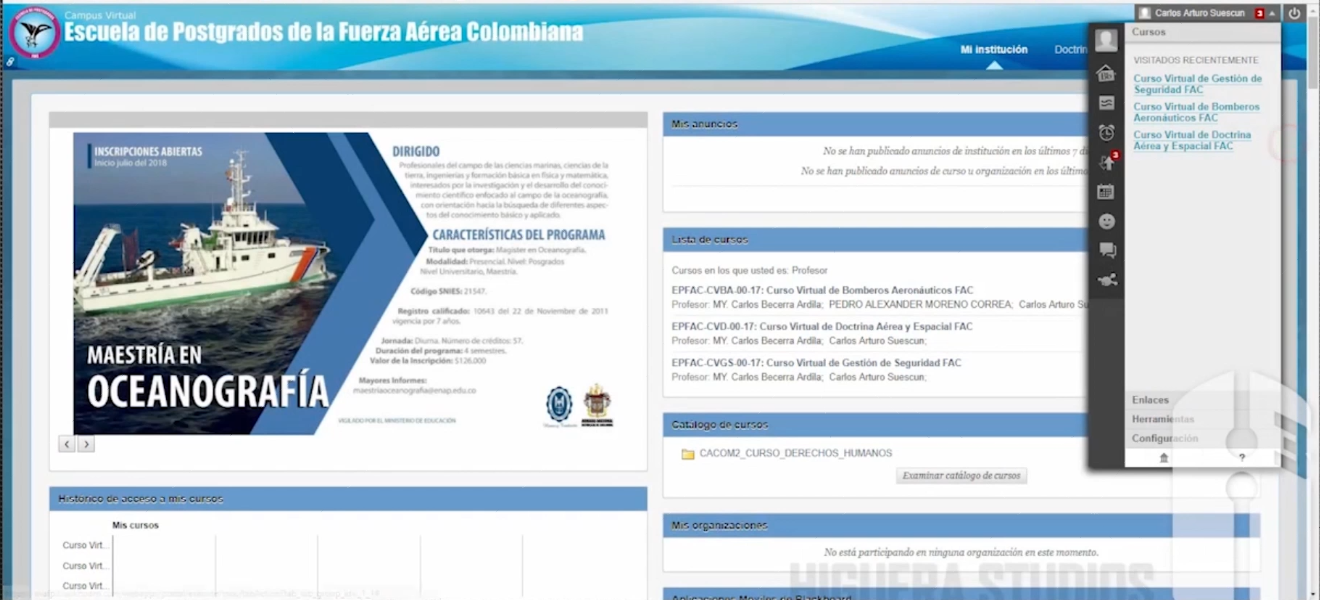Open the CACOM2_CURSO_DERECHOS_HUMANOS catalog folder

point(795,453)
